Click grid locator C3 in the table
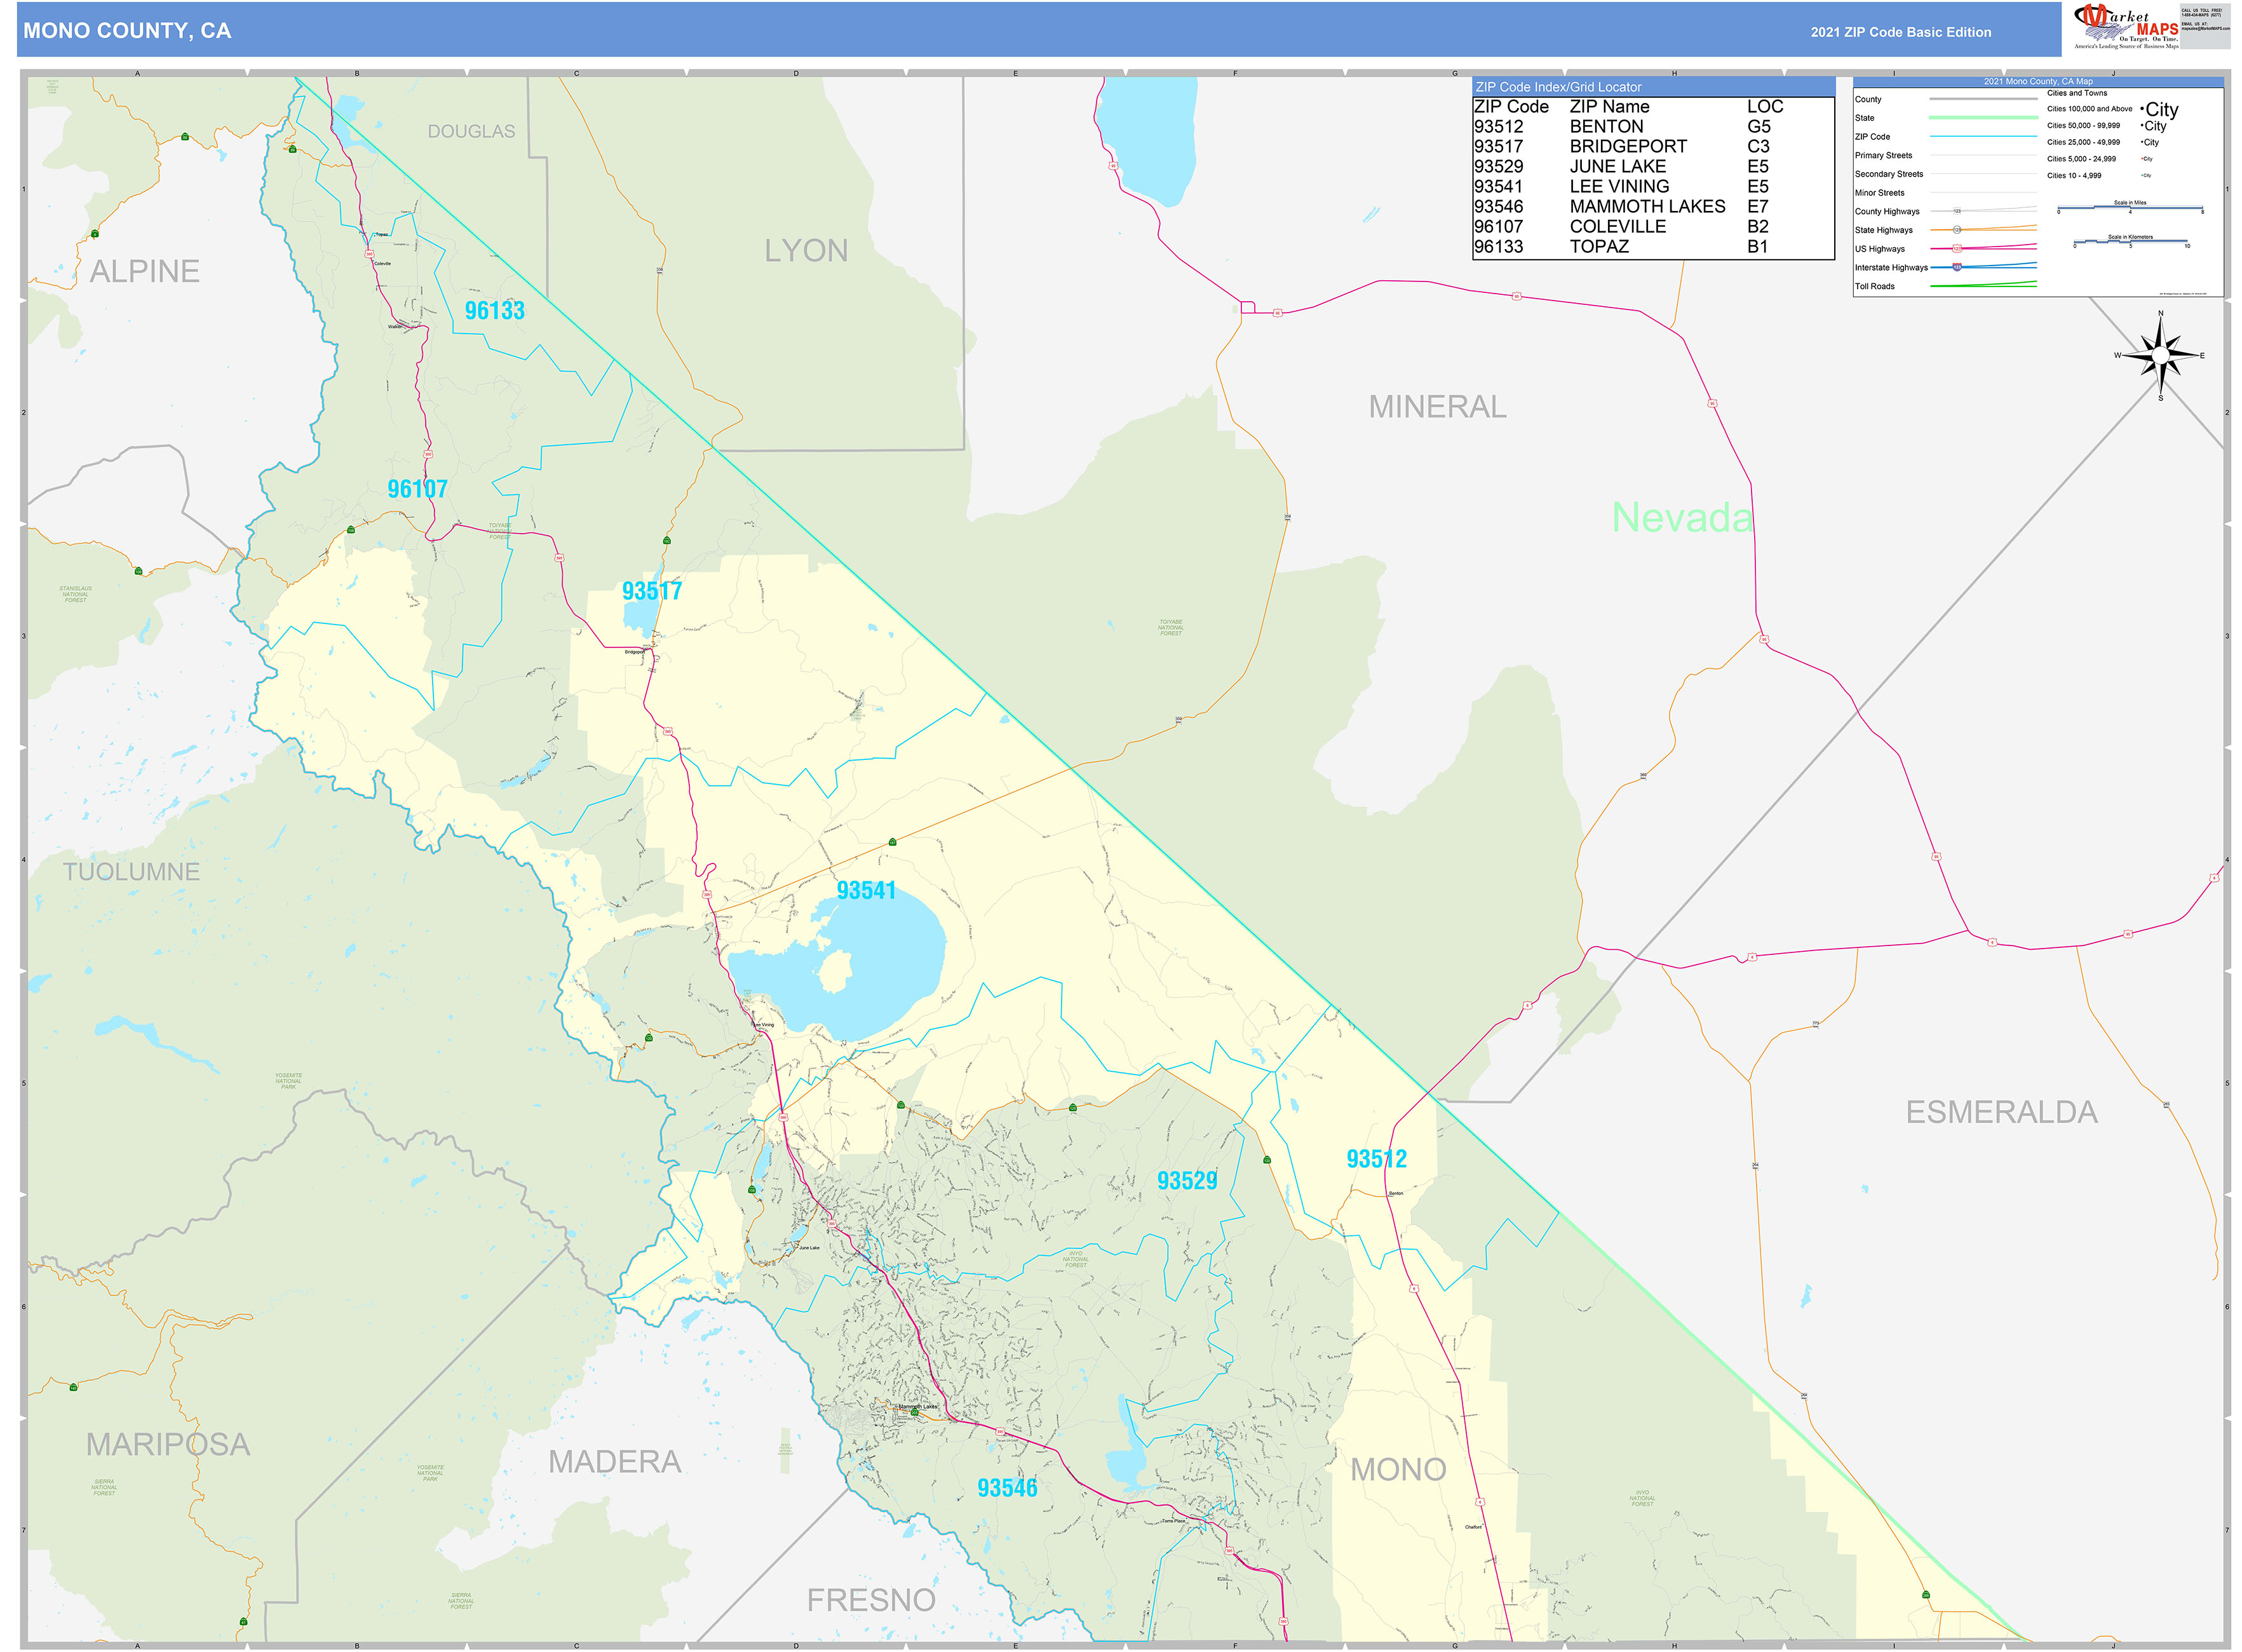This screenshot has width=2242, height=1652. 1758,147
